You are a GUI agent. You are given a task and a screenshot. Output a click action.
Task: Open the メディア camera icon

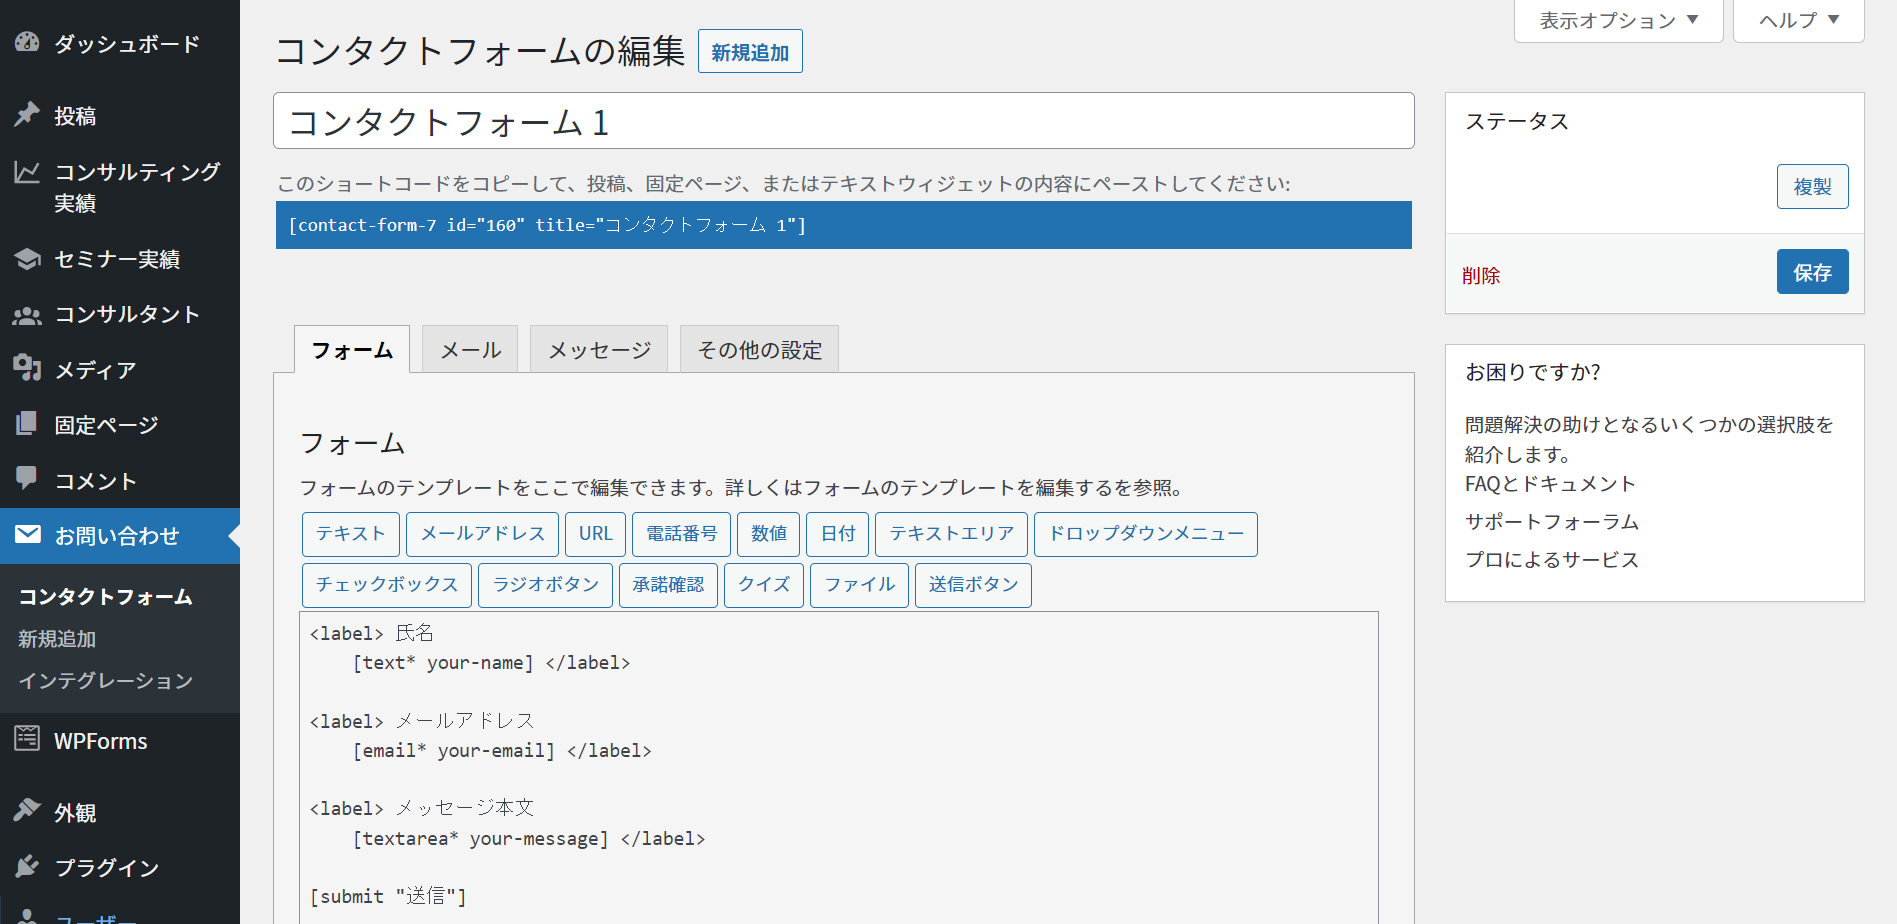click(25, 369)
